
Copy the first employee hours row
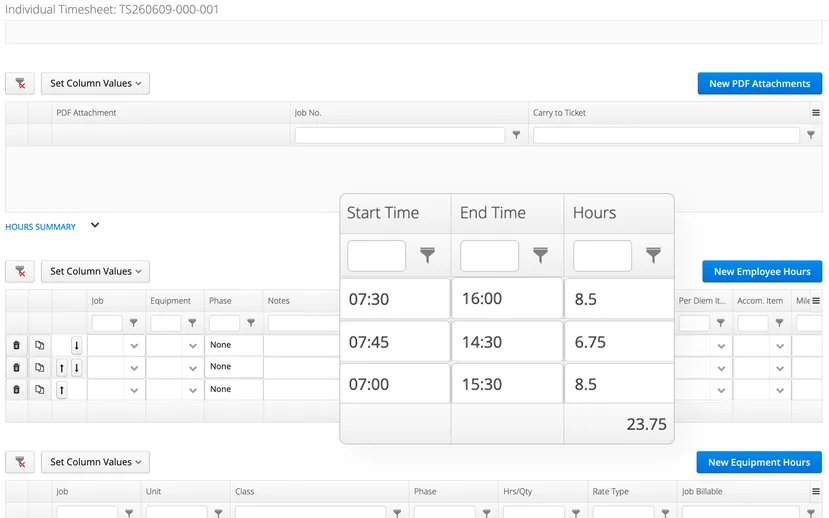tap(40, 345)
